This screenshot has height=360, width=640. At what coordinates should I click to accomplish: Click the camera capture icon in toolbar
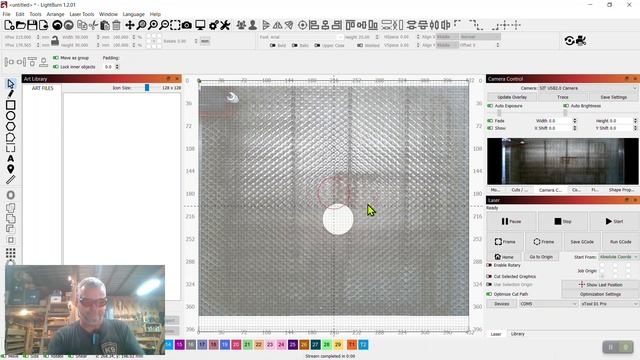tap(187, 25)
